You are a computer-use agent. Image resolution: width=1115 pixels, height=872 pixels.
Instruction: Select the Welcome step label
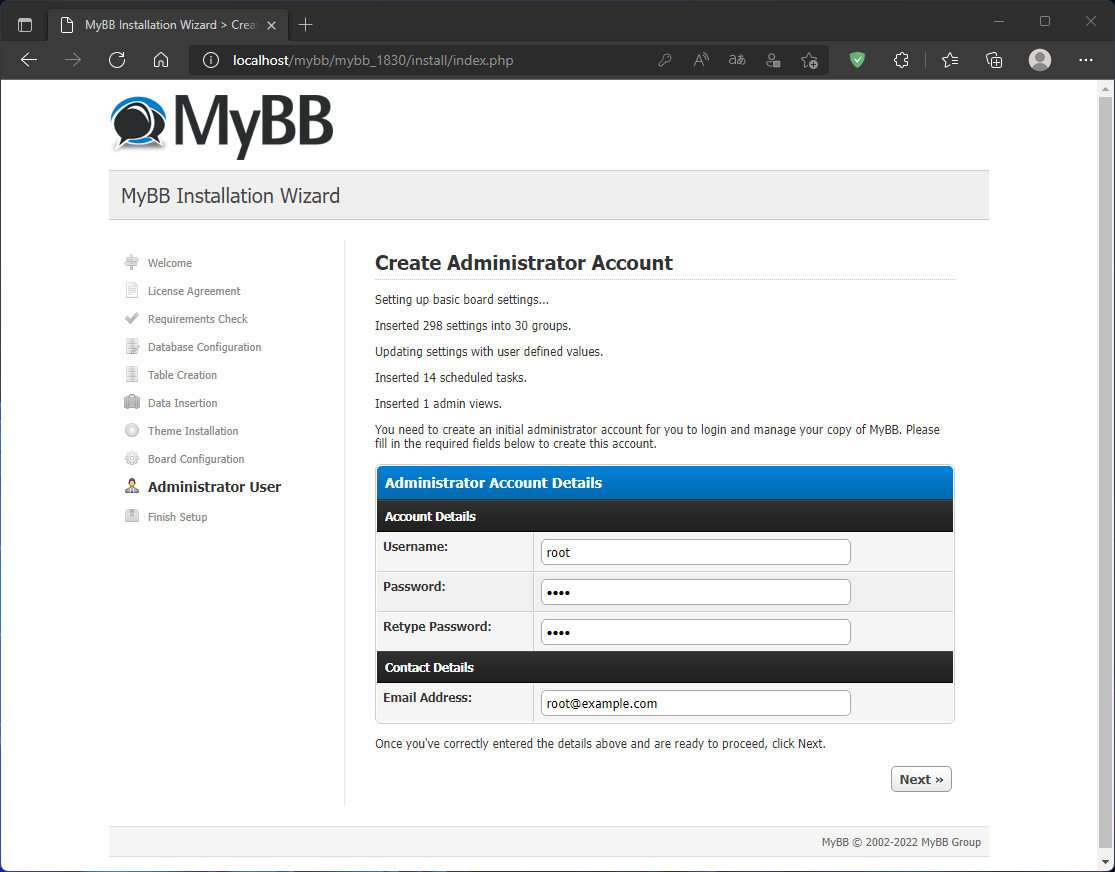point(170,263)
